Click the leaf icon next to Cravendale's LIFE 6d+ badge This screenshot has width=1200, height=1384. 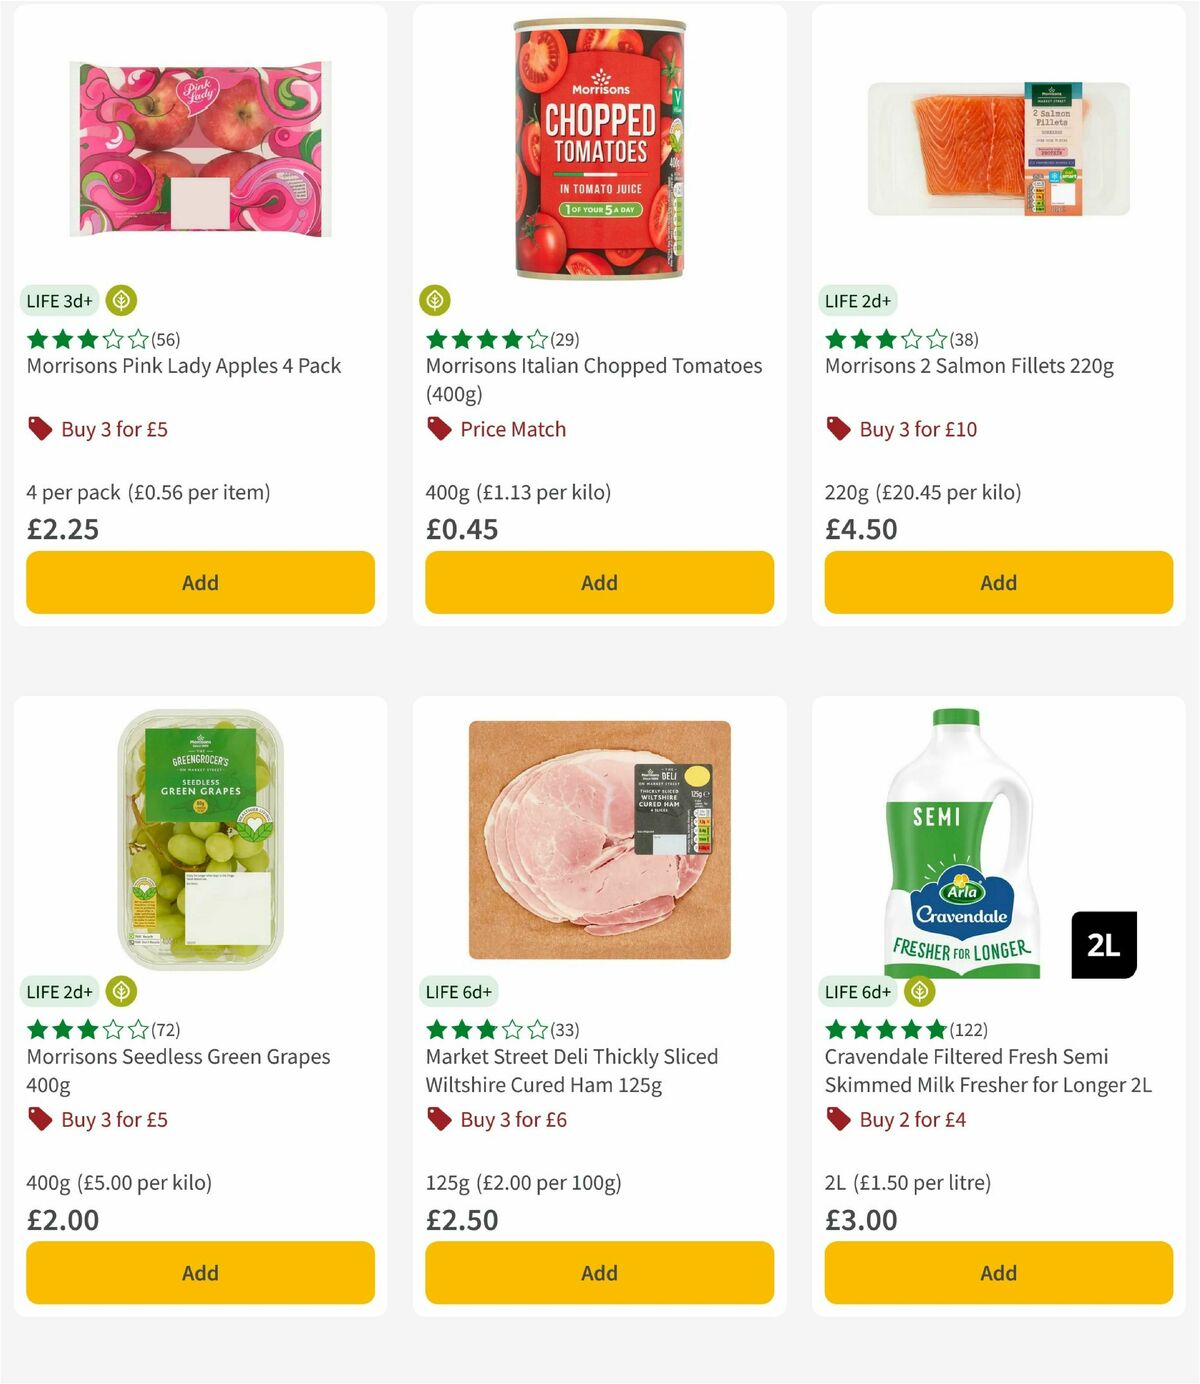click(x=918, y=991)
